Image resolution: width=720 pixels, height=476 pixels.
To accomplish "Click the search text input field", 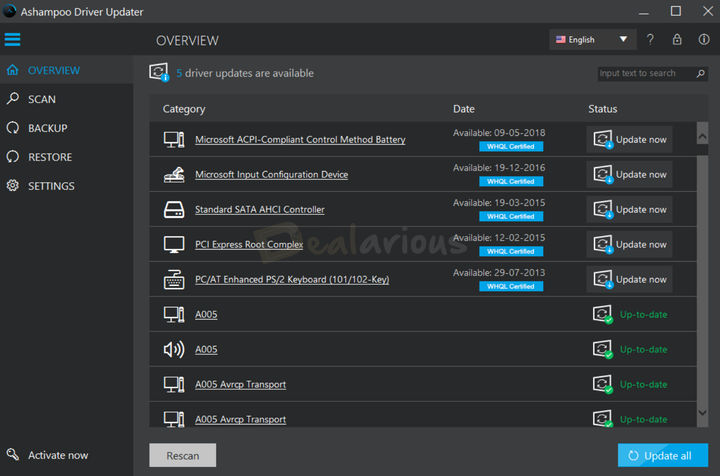I will coord(647,73).
